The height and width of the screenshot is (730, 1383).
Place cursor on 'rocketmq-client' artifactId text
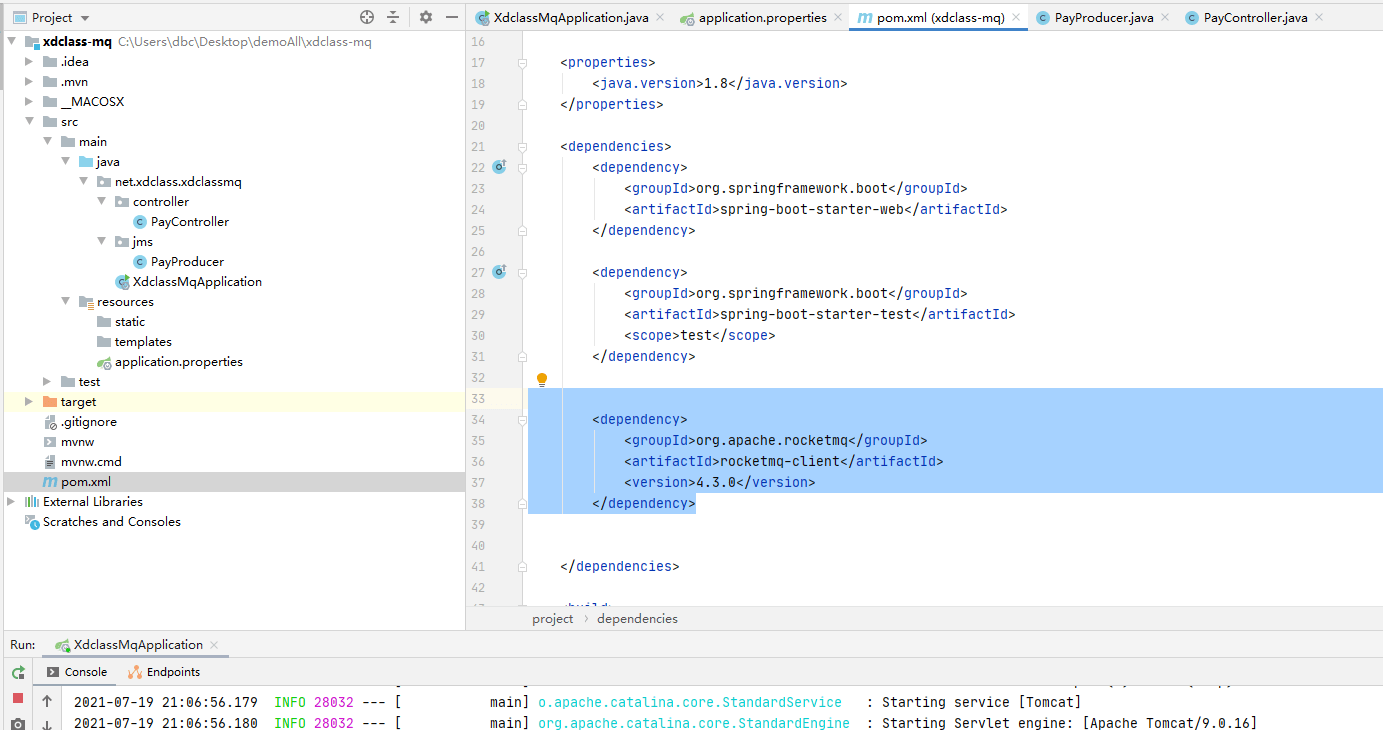pos(780,462)
